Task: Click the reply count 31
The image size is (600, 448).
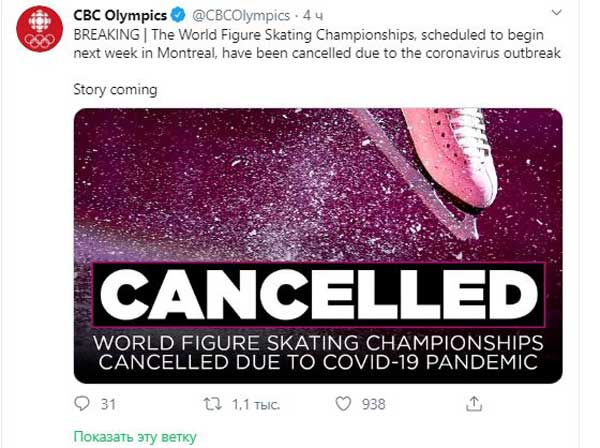Action: (x=110, y=404)
